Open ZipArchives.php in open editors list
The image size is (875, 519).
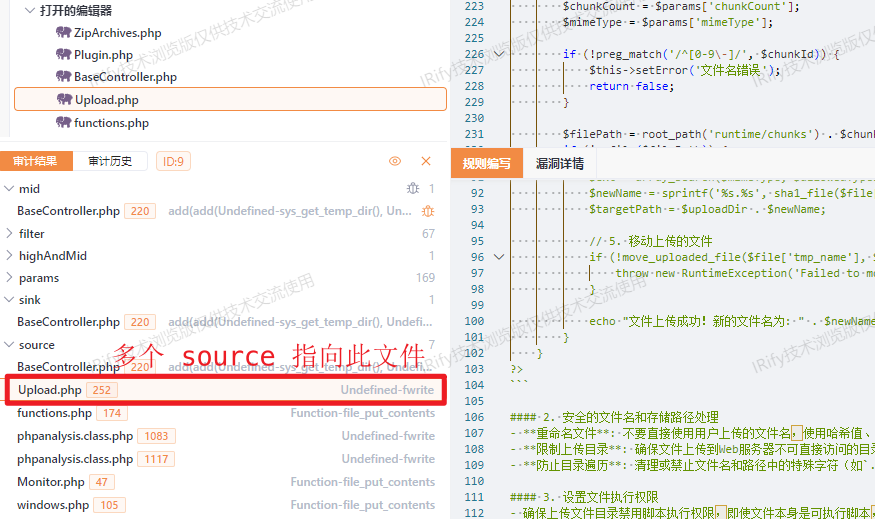117,33
